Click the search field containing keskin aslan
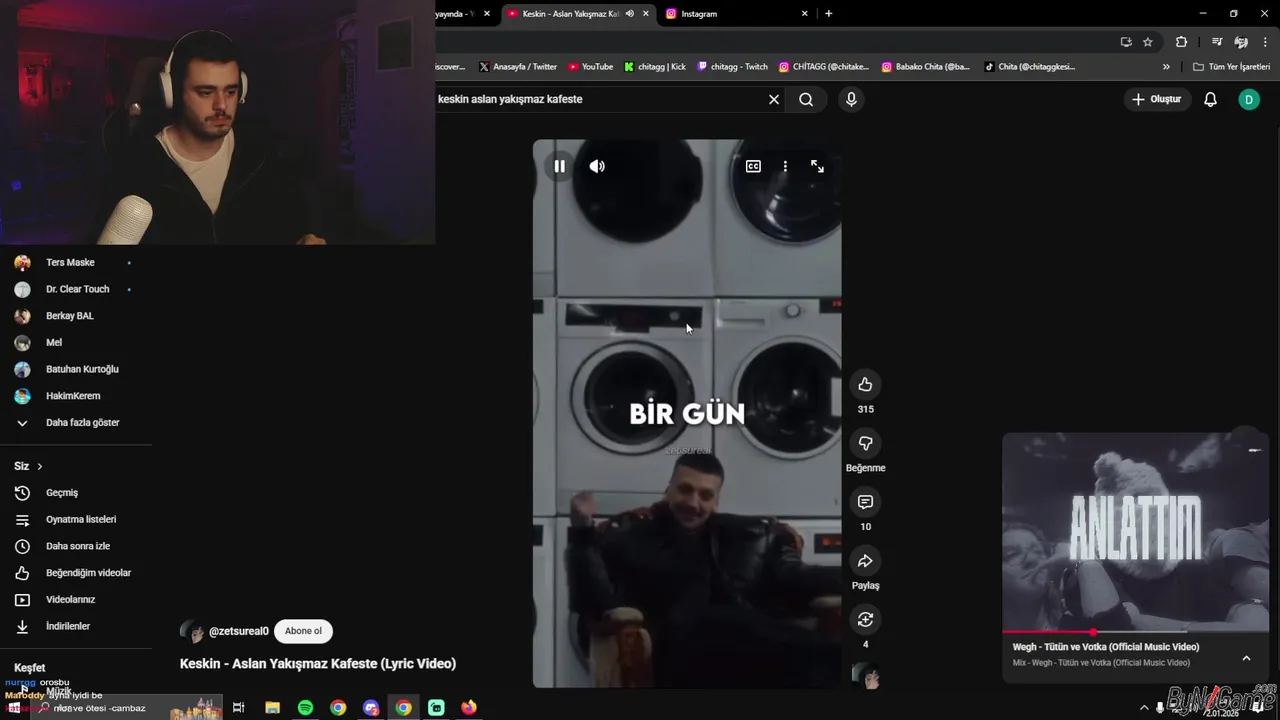Viewport: 1280px width, 720px height. (598, 99)
